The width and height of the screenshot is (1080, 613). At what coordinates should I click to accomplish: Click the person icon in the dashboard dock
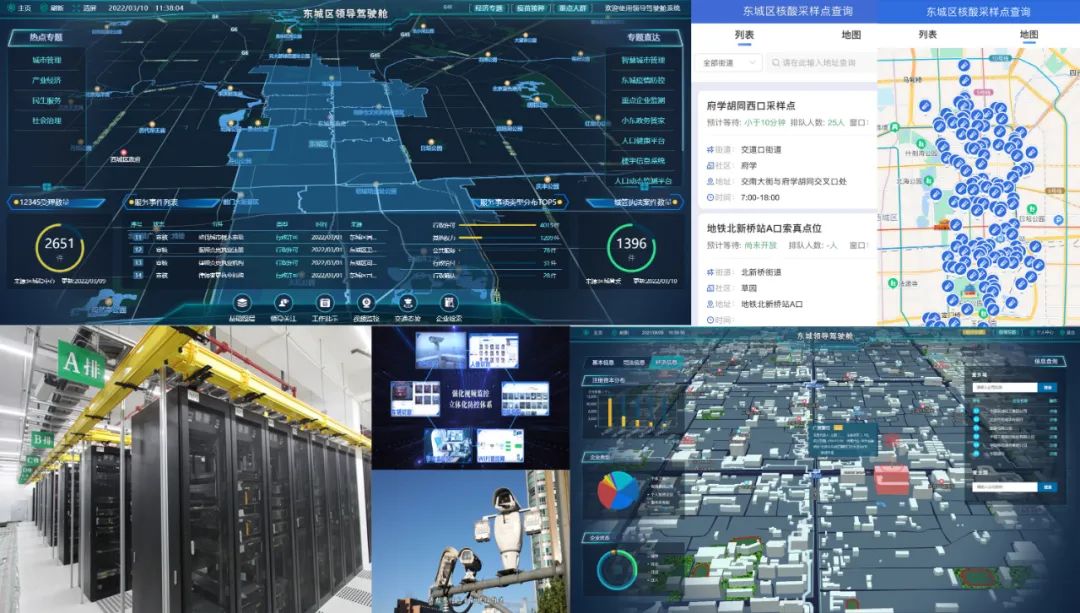click(283, 303)
